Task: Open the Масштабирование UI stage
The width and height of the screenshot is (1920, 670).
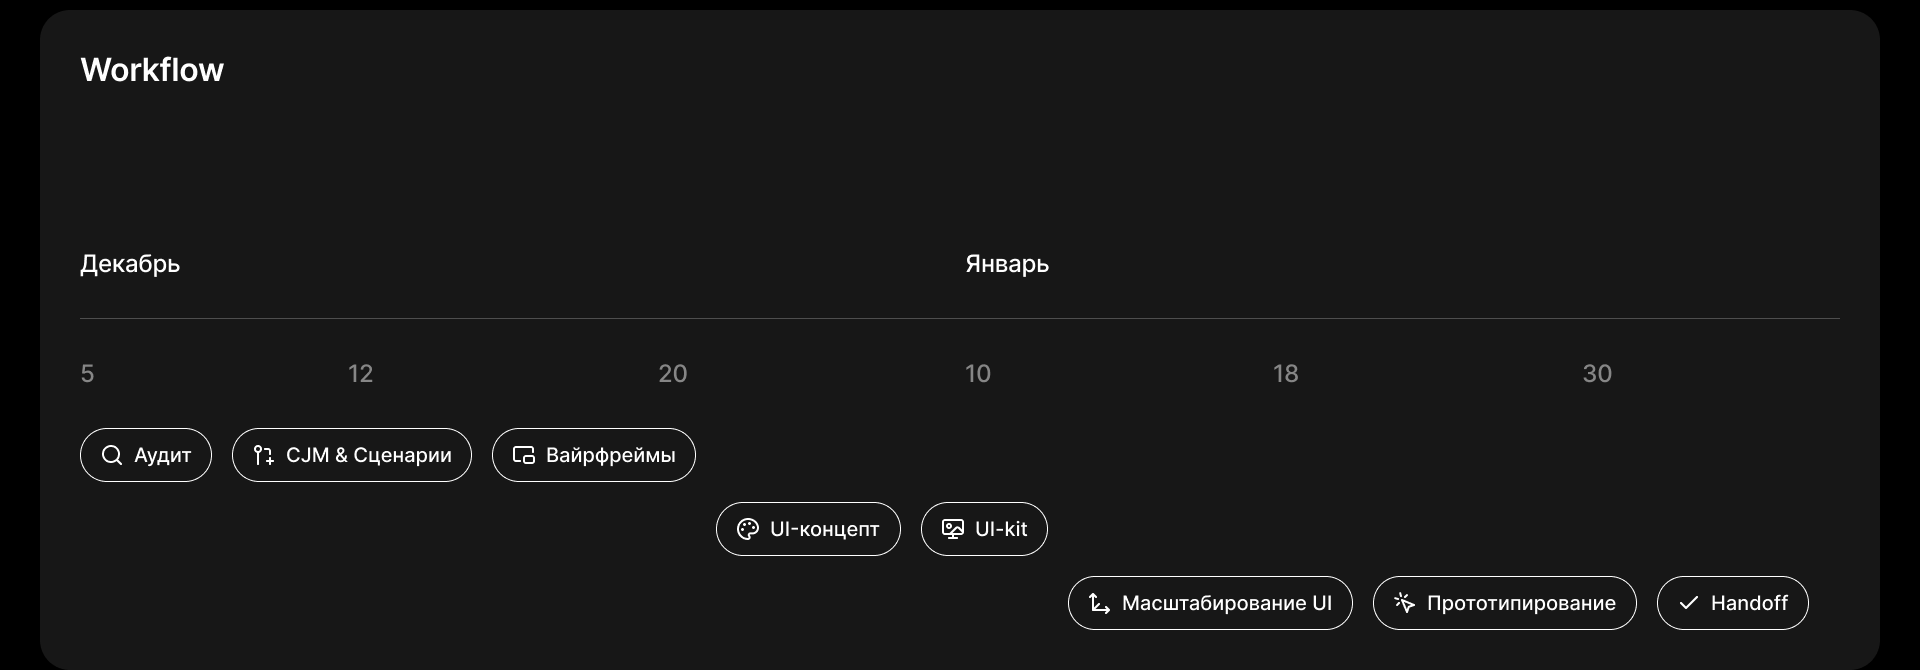Action: point(1209,603)
